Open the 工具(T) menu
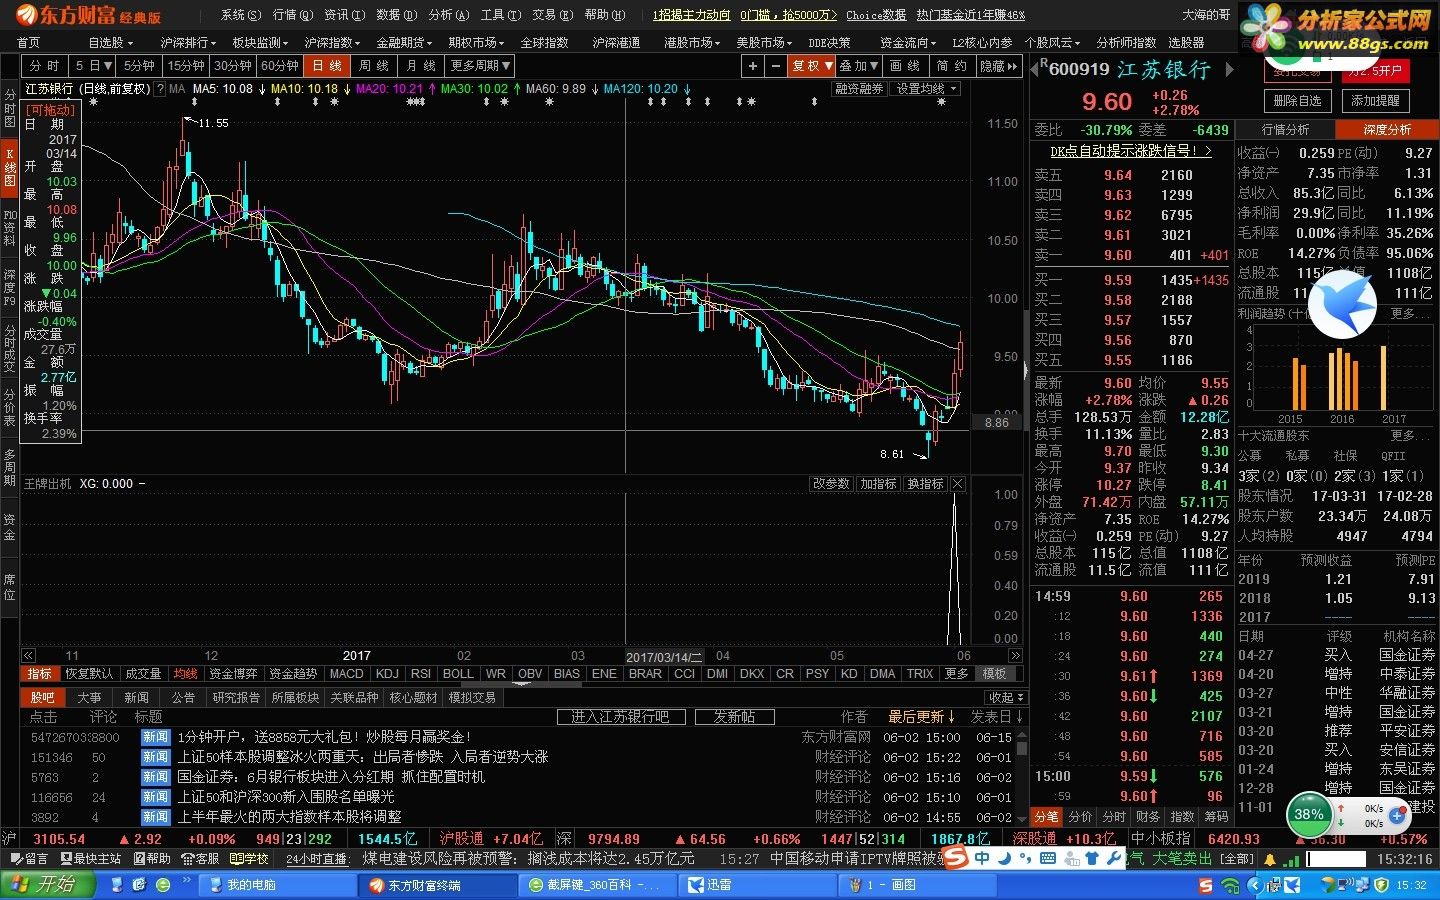1440x900 pixels. click(x=500, y=15)
